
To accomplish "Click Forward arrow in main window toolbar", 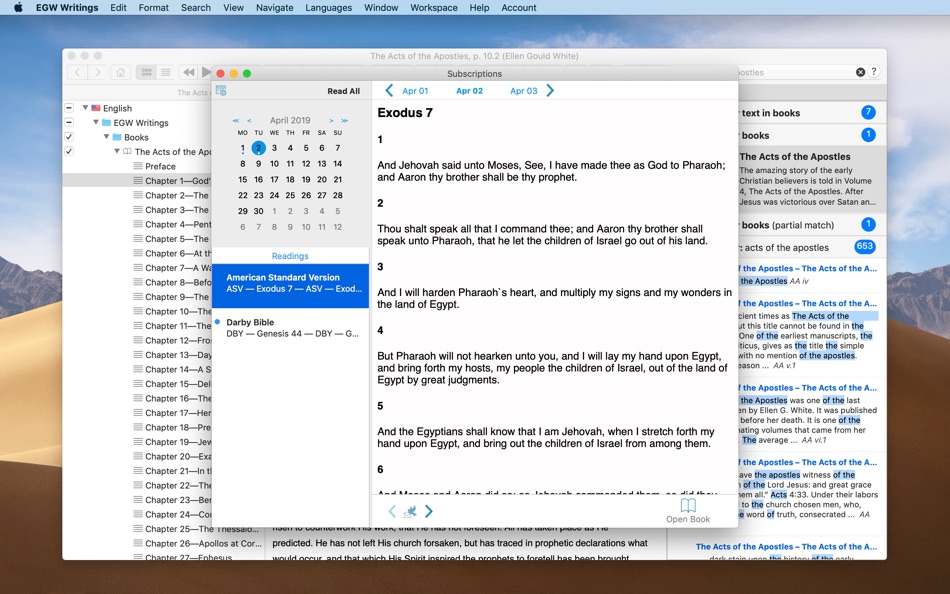I will [97, 72].
